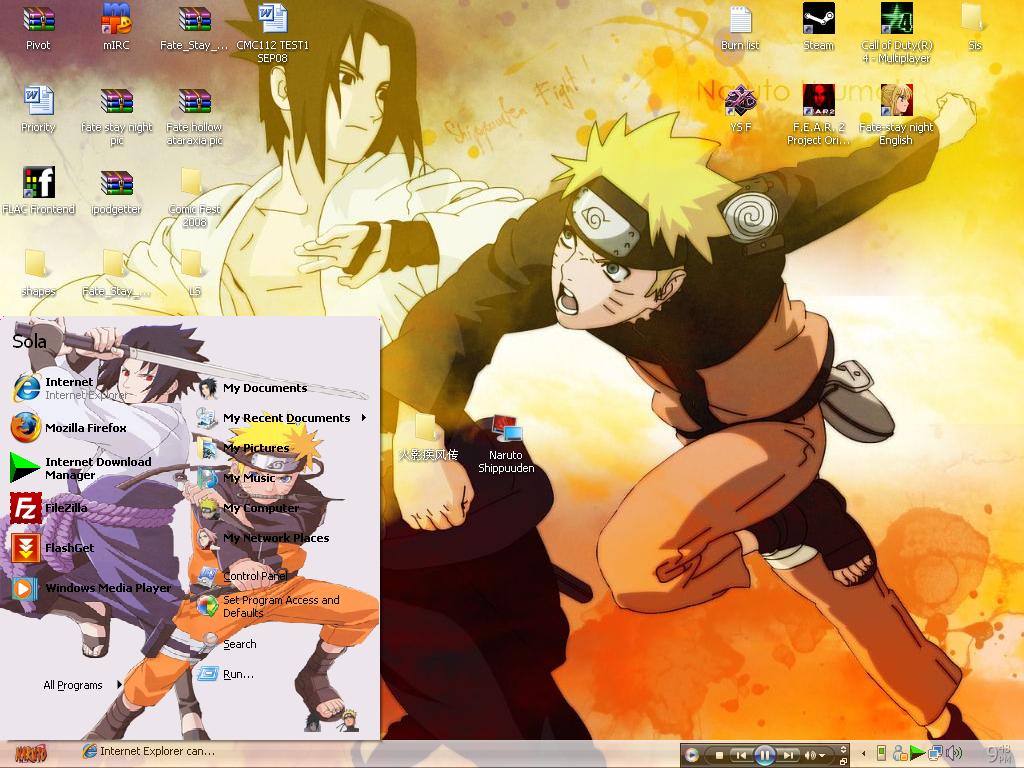Open the system volume tray icon
The image size is (1024, 768).
point(954,753)
